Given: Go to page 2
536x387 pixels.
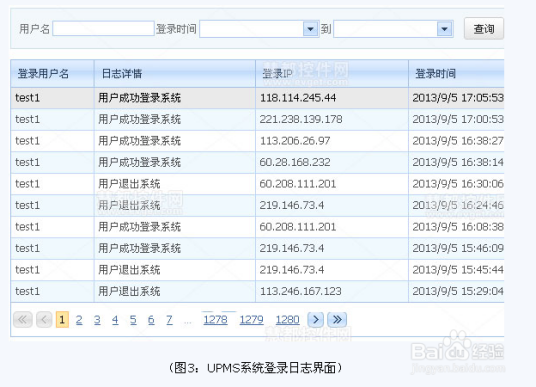Looking at the screenshot, I should [79, 320].
